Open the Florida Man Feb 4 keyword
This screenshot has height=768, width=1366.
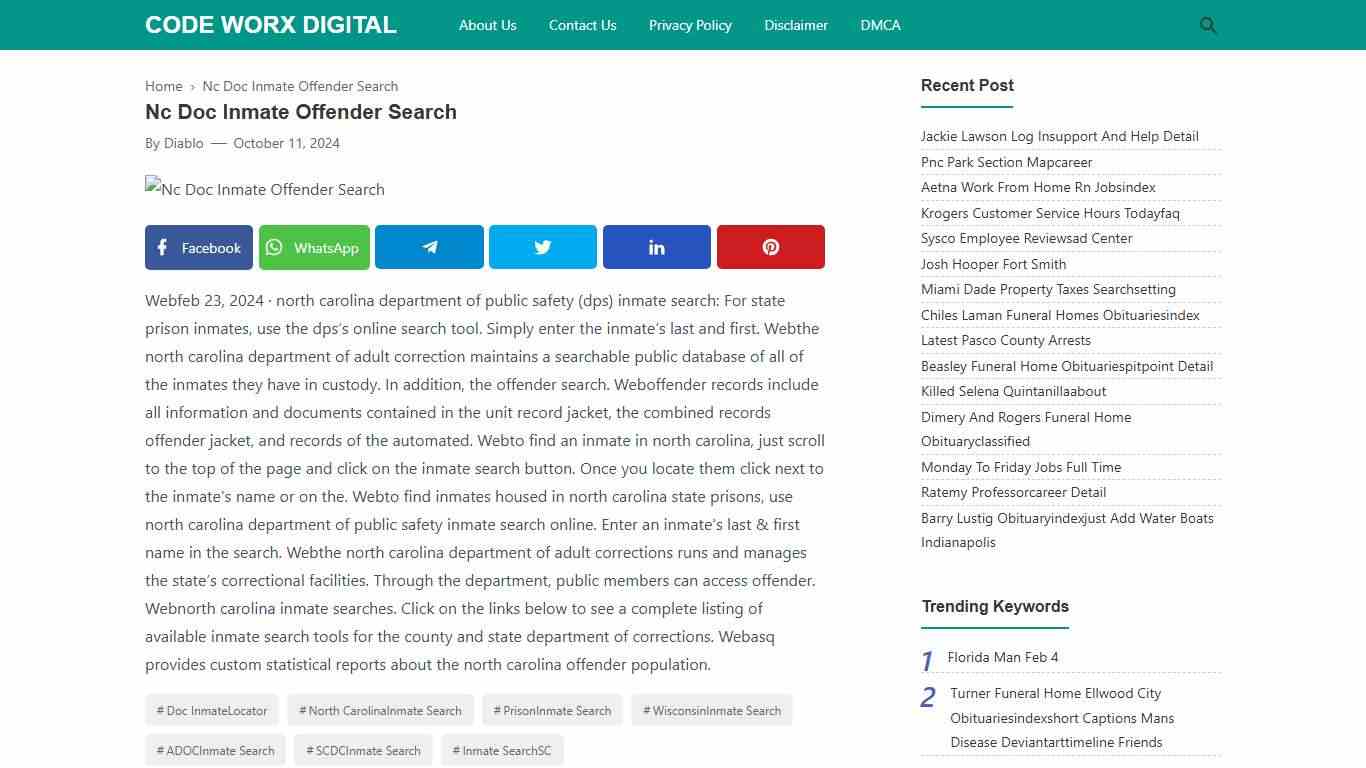point(1003,657)
